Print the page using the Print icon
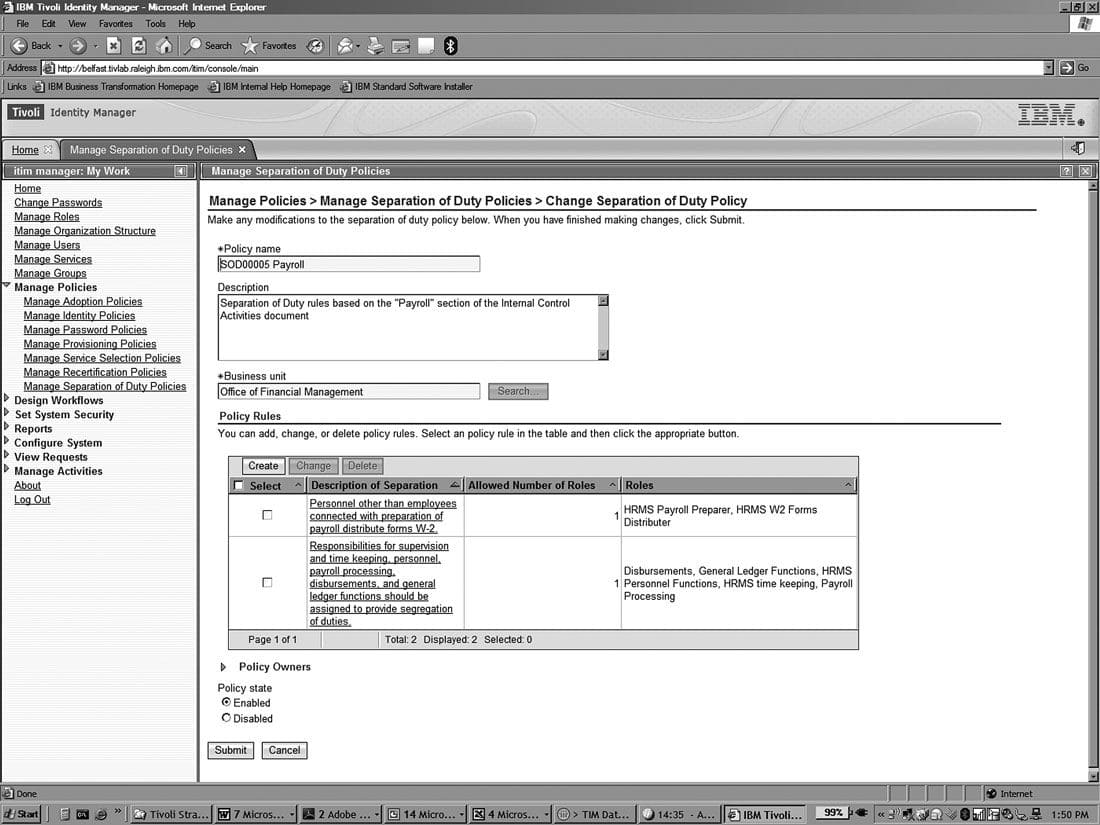The image size is (1100, 825). click(376, 46)
